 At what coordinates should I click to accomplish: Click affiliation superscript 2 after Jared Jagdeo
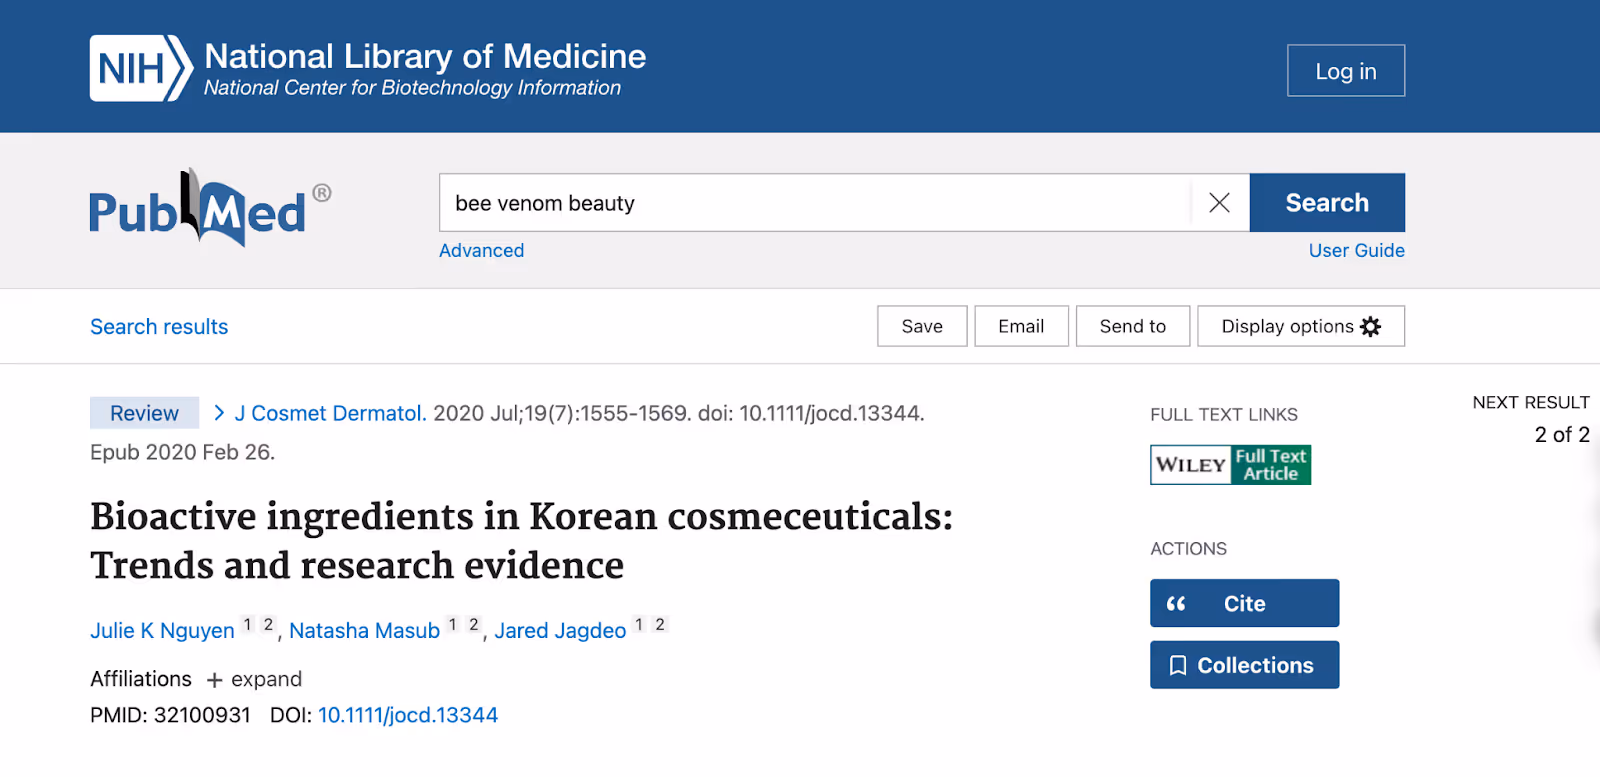click(660, 624)
